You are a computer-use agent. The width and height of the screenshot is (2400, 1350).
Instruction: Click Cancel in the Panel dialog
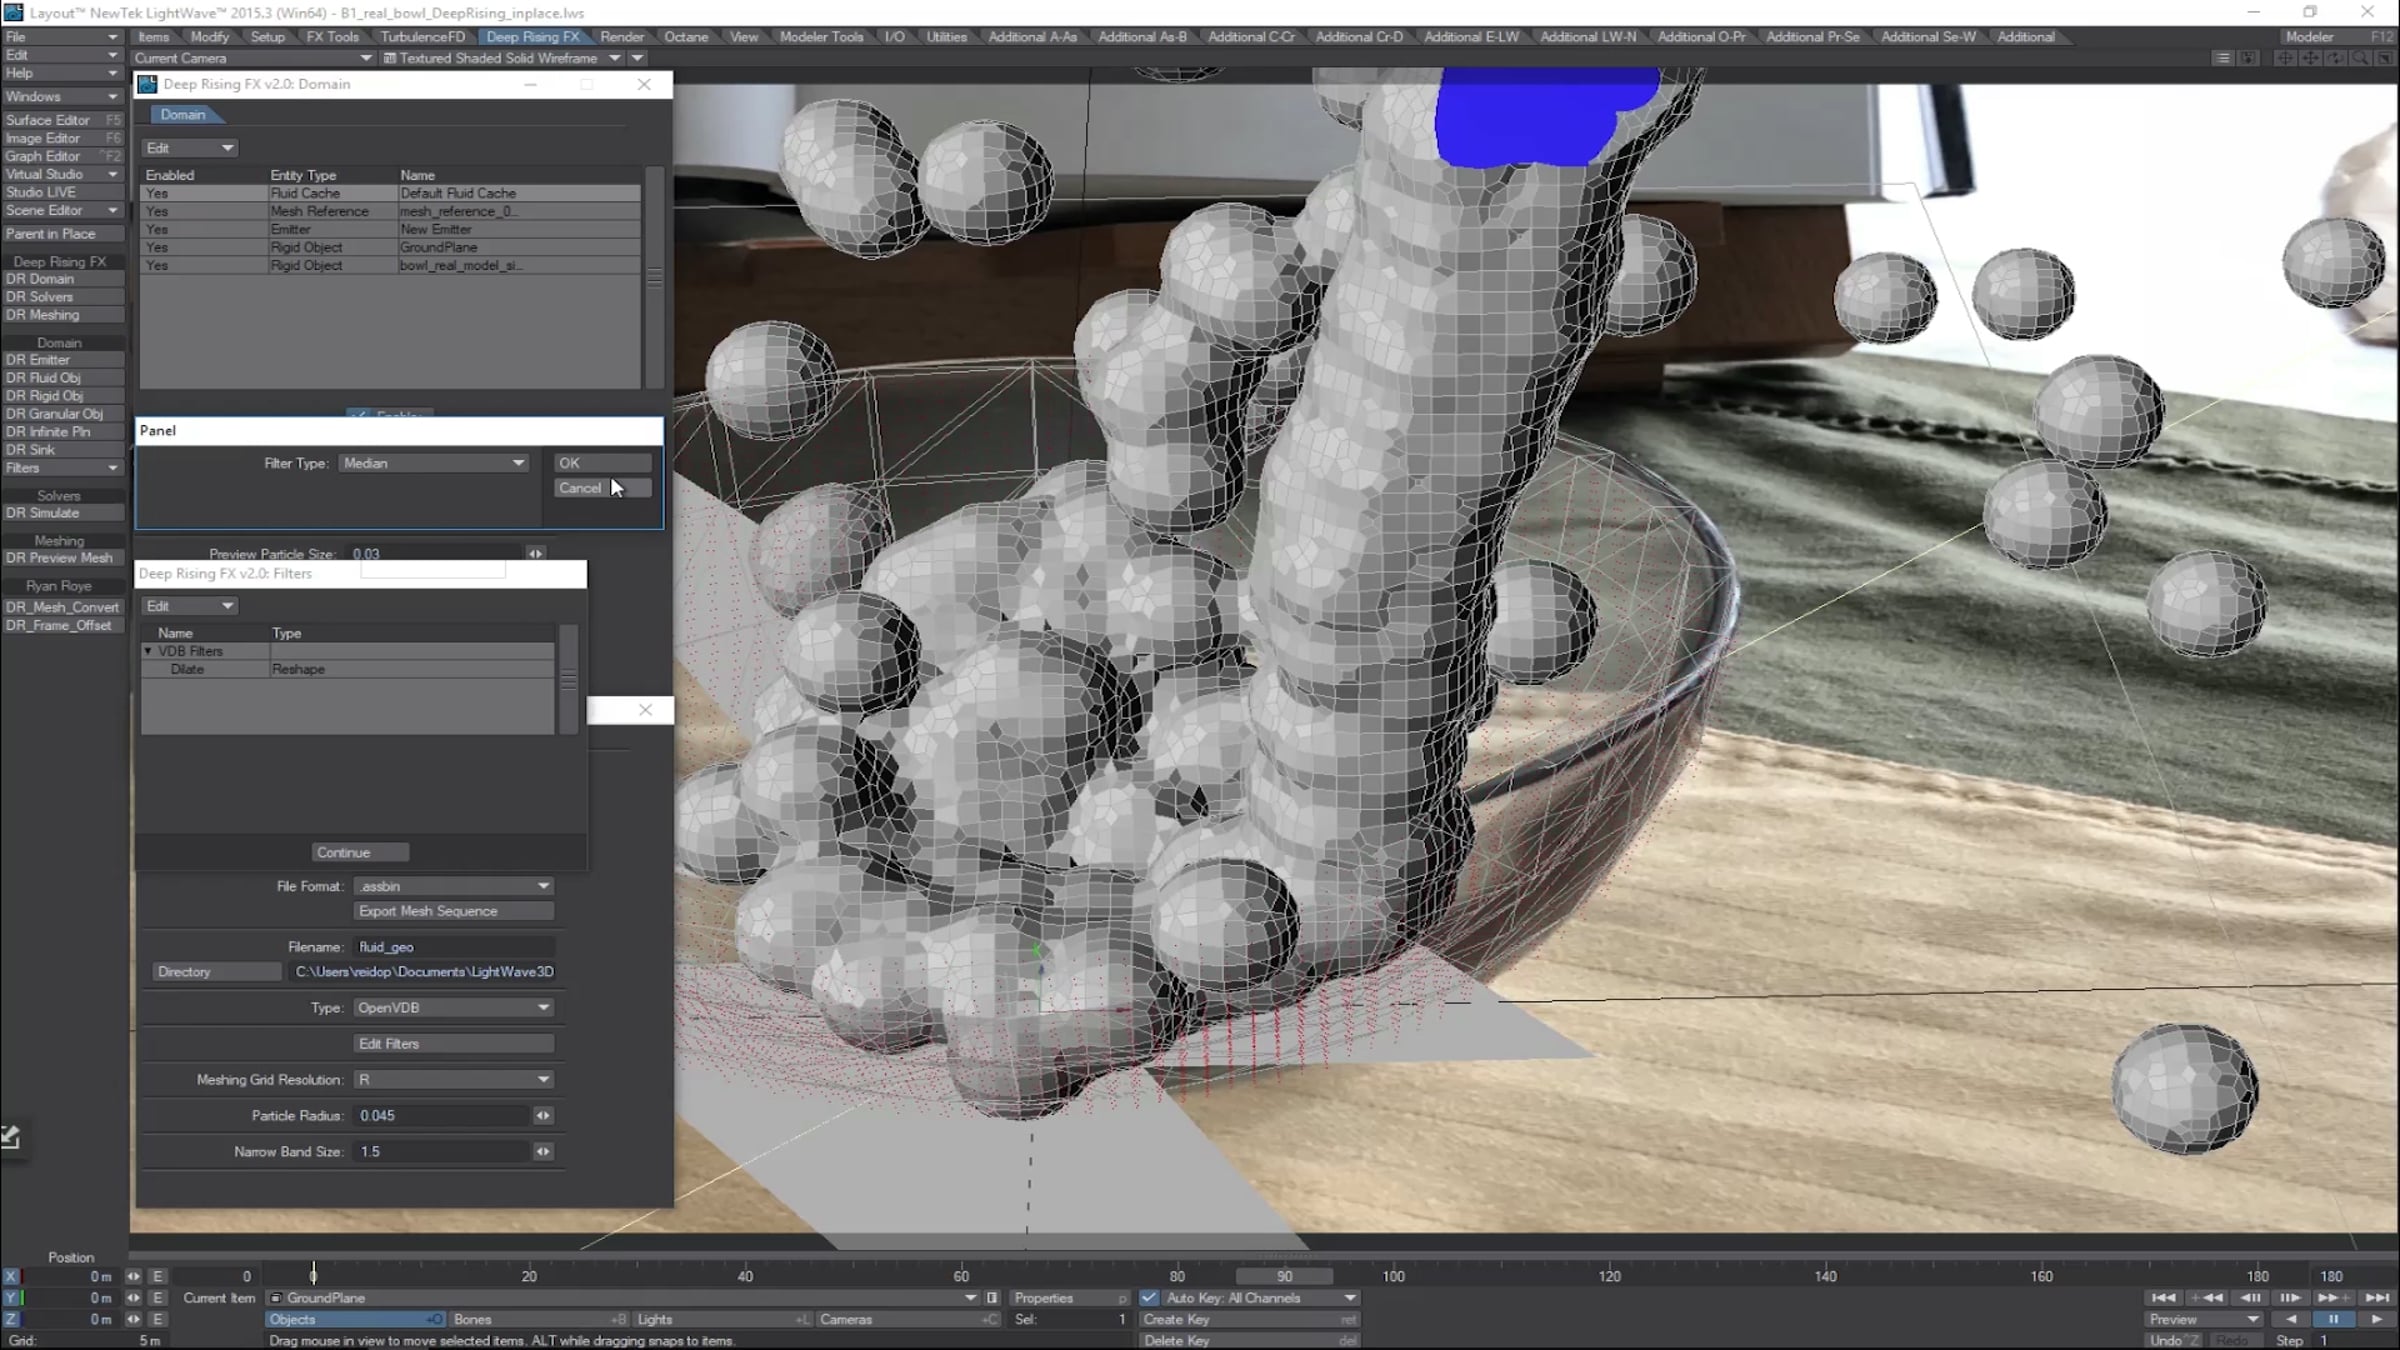(601, 488)
